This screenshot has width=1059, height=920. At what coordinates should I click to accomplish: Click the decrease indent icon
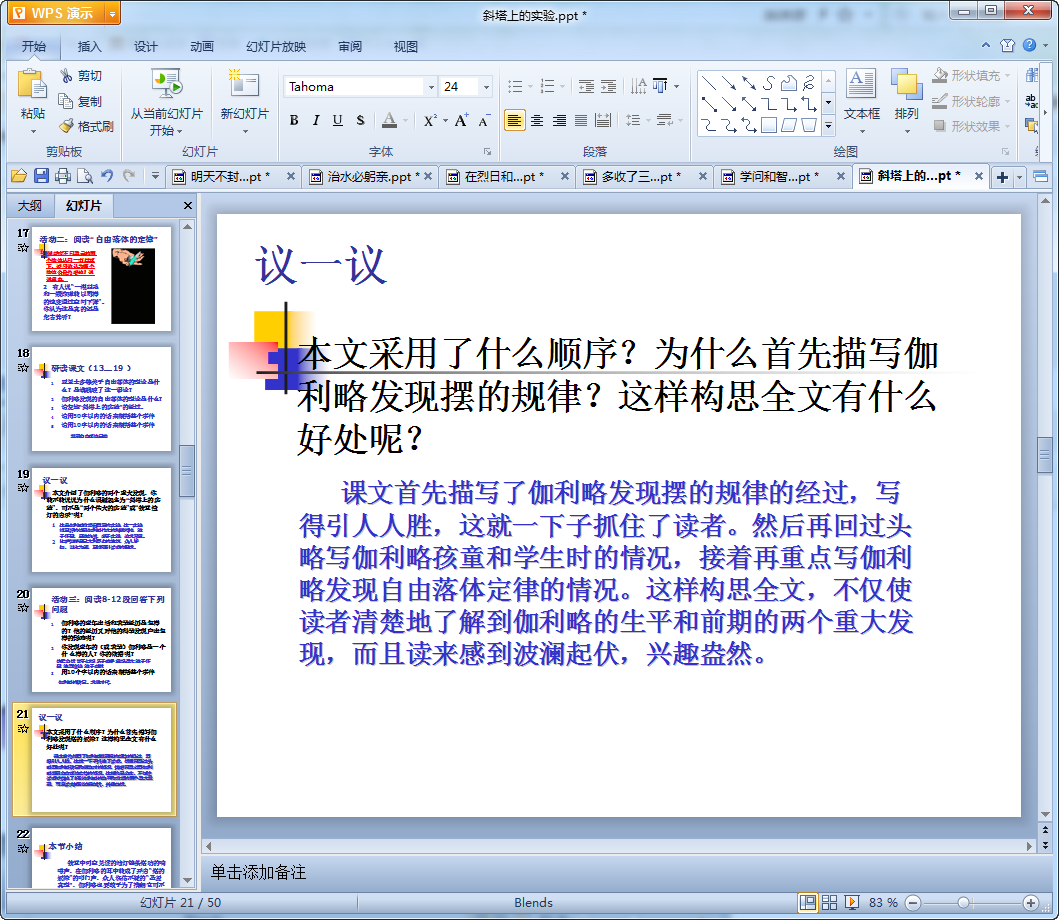point(586,86)
